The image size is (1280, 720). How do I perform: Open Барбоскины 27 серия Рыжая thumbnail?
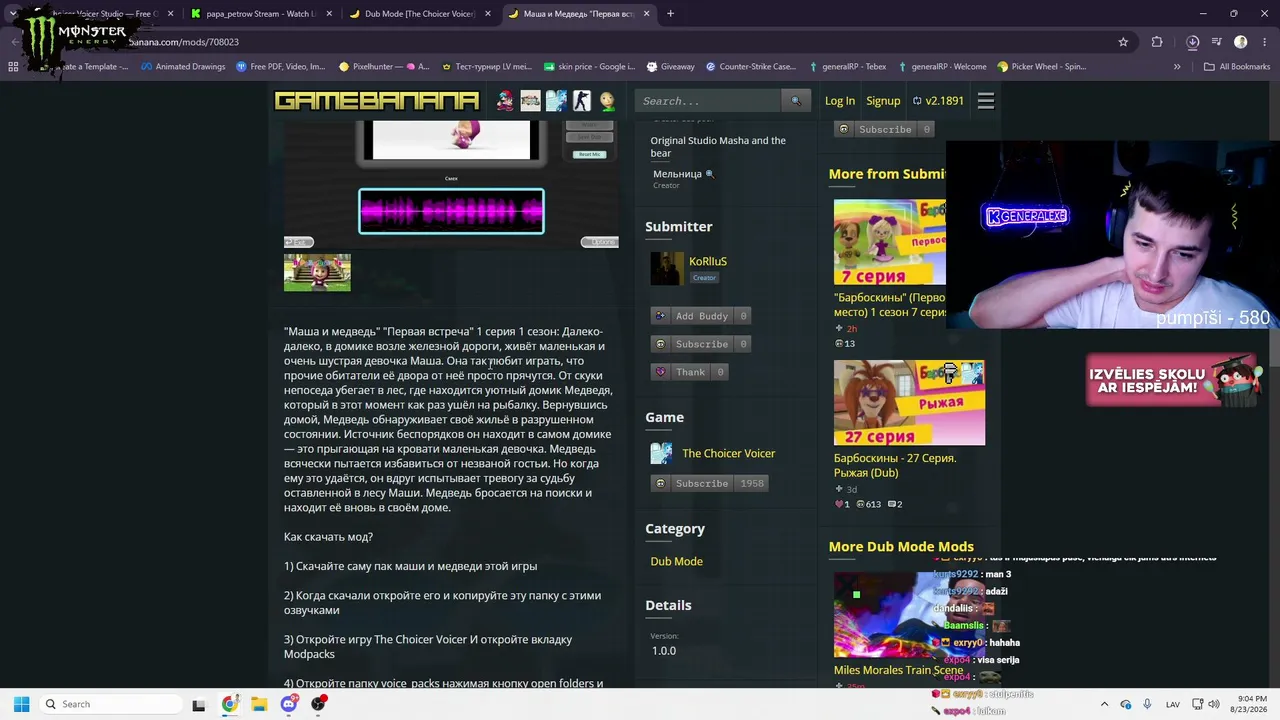[x=909, y=403]
